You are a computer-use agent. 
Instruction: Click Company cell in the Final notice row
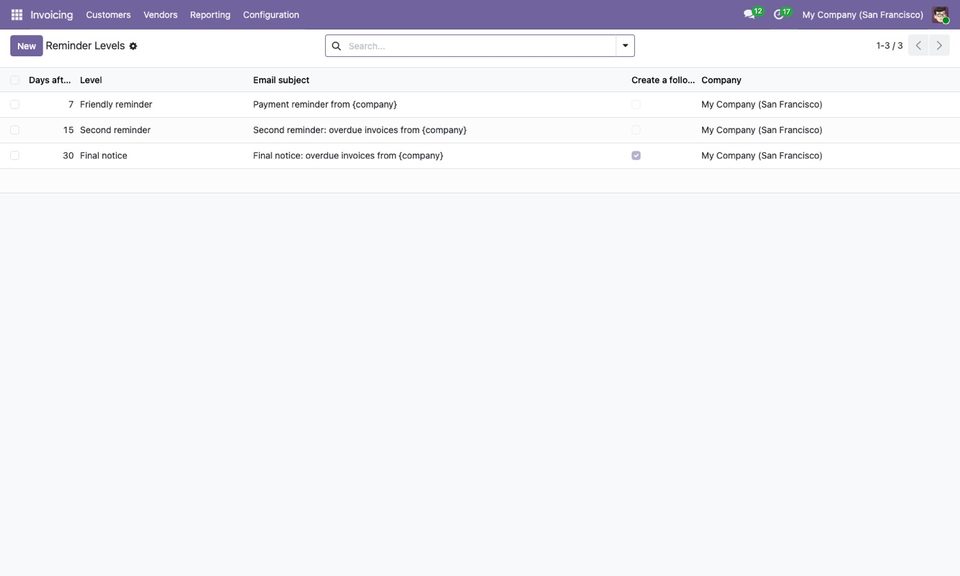[762, 156]
